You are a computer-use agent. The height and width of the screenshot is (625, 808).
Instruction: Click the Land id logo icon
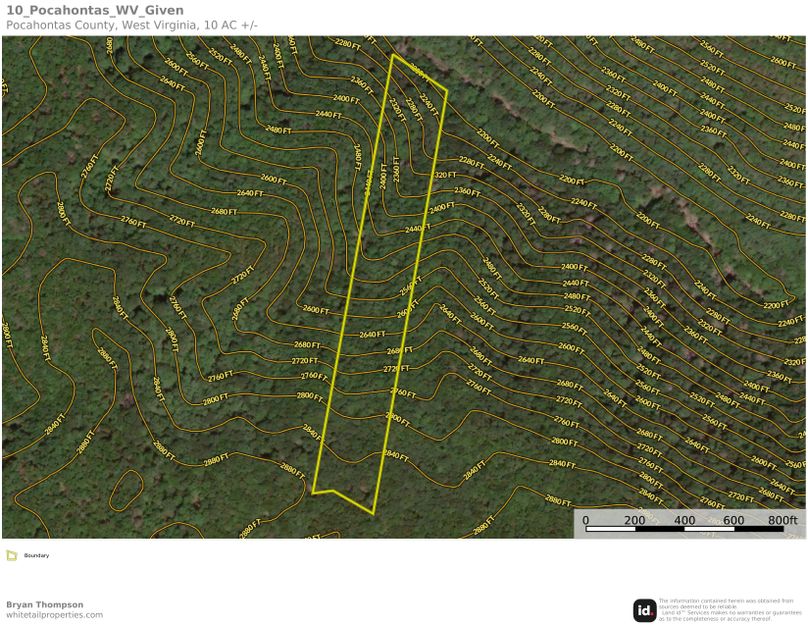[644, 610]
